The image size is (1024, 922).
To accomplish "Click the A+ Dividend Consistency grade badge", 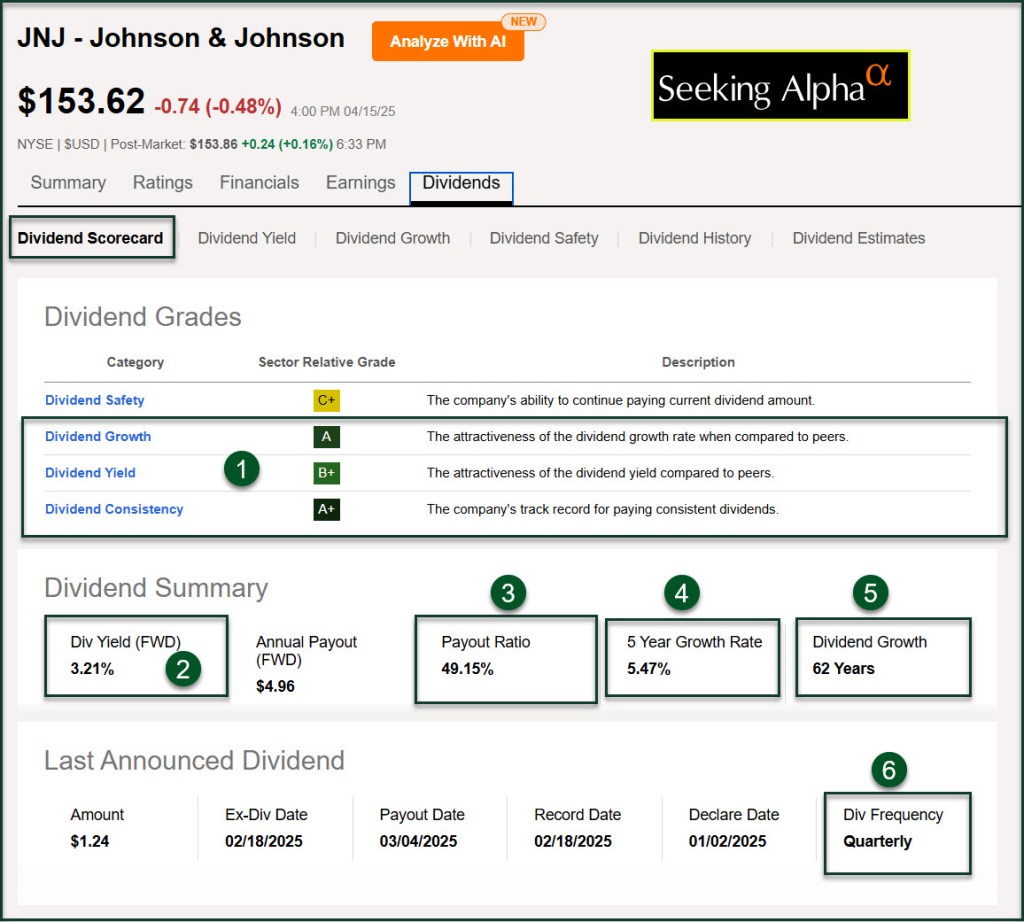I will click(326, 509).
